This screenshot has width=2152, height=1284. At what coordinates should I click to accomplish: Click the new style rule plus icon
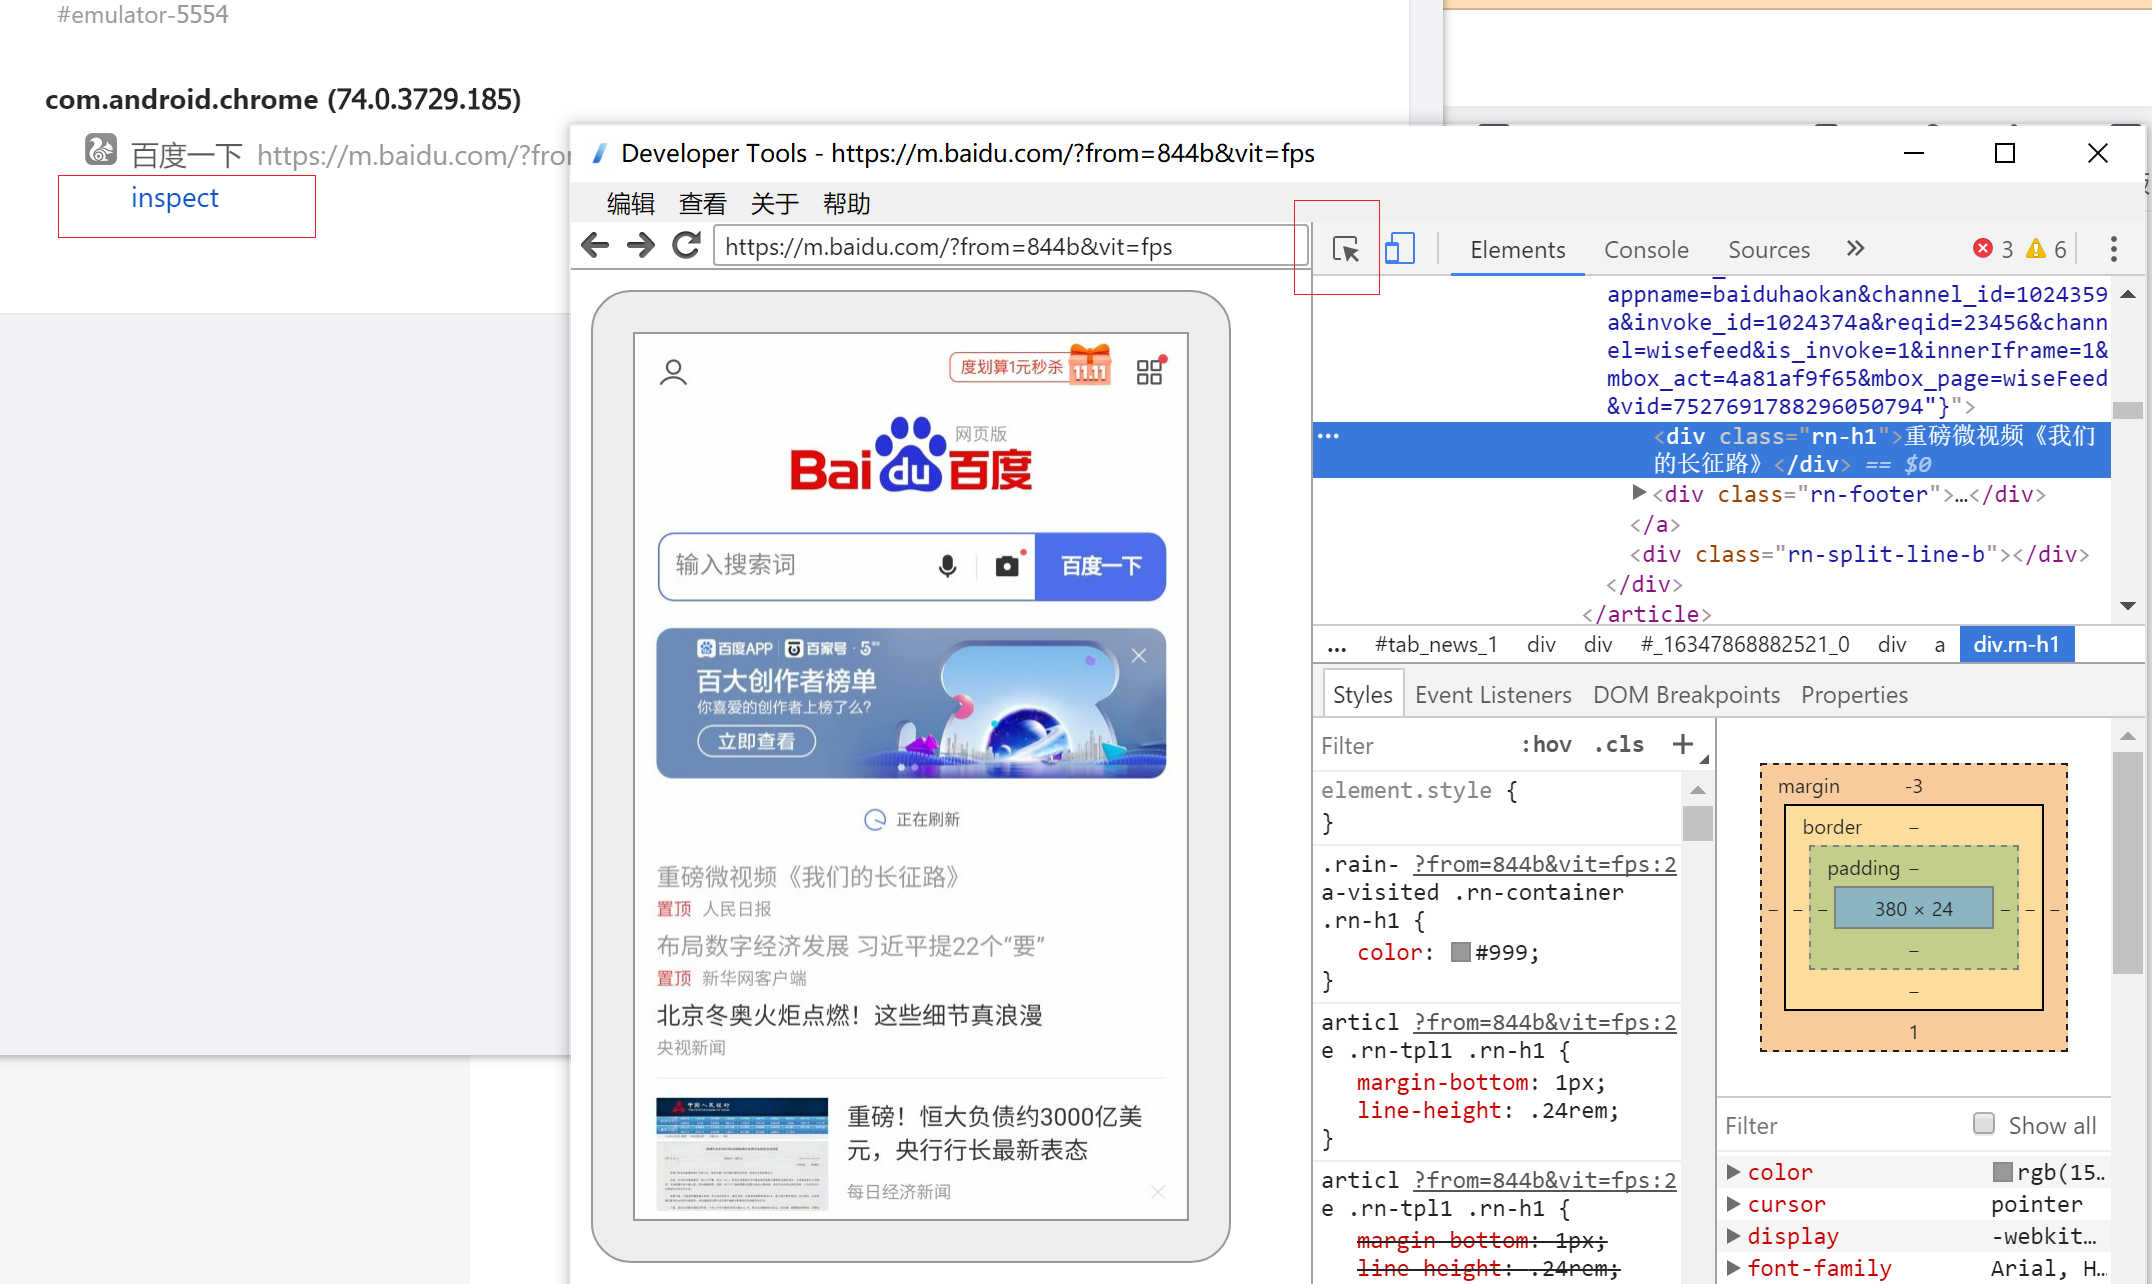[x=1682, y=744]
